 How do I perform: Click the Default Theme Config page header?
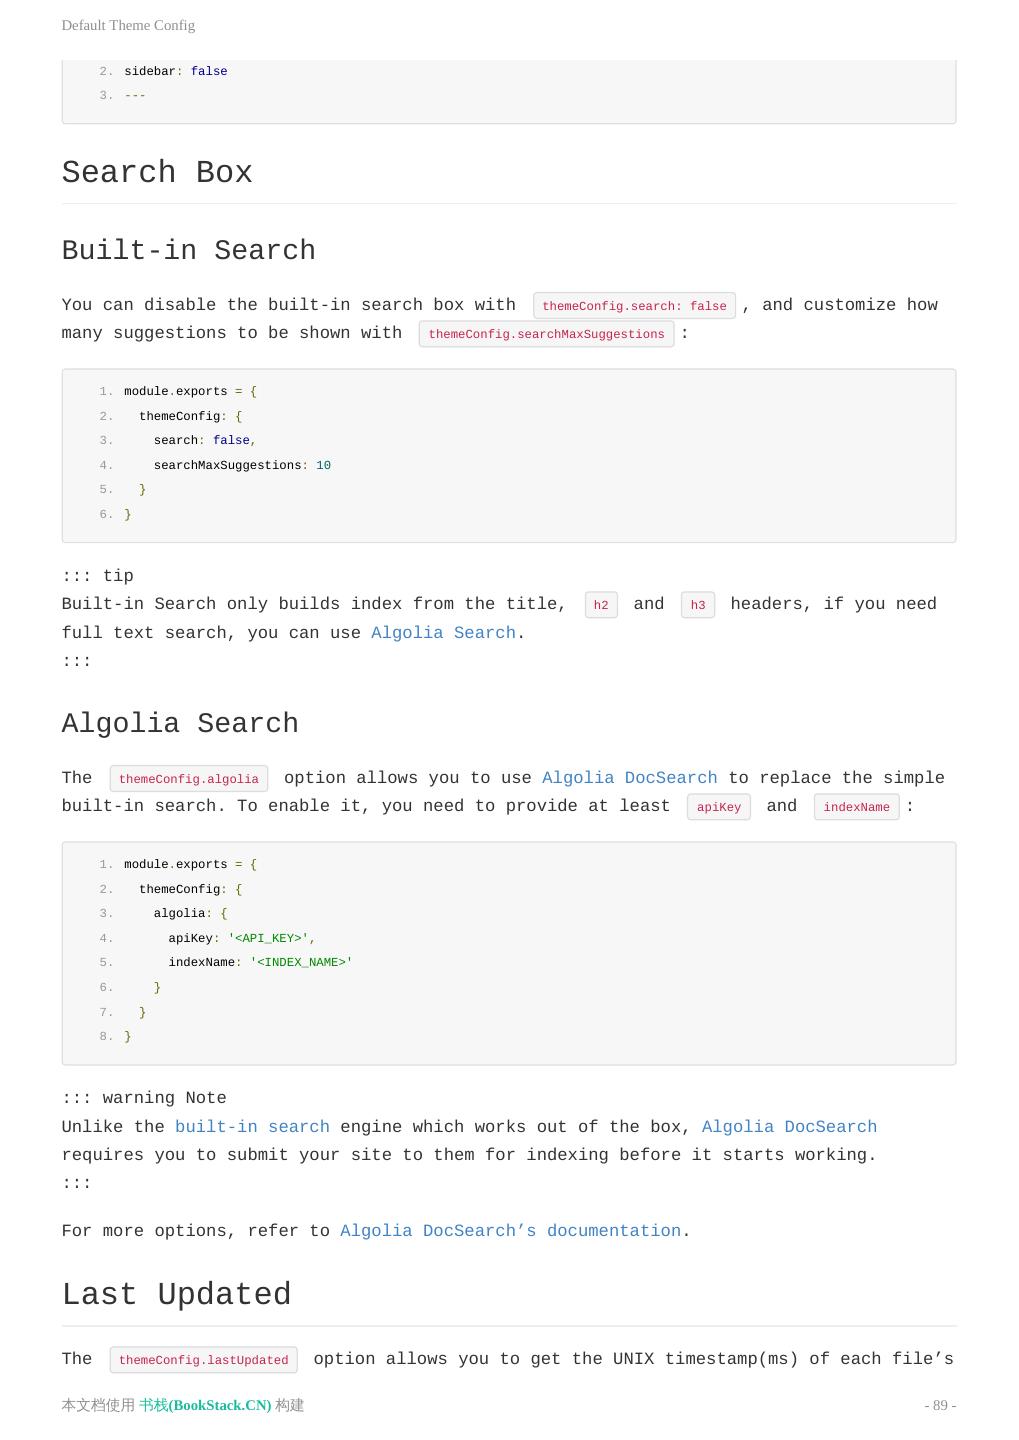[128, 25]
